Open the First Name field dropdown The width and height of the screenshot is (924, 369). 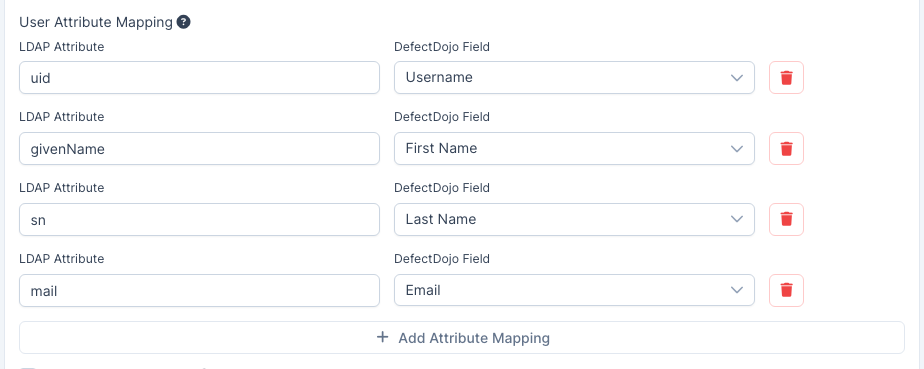tap(574, 149)
